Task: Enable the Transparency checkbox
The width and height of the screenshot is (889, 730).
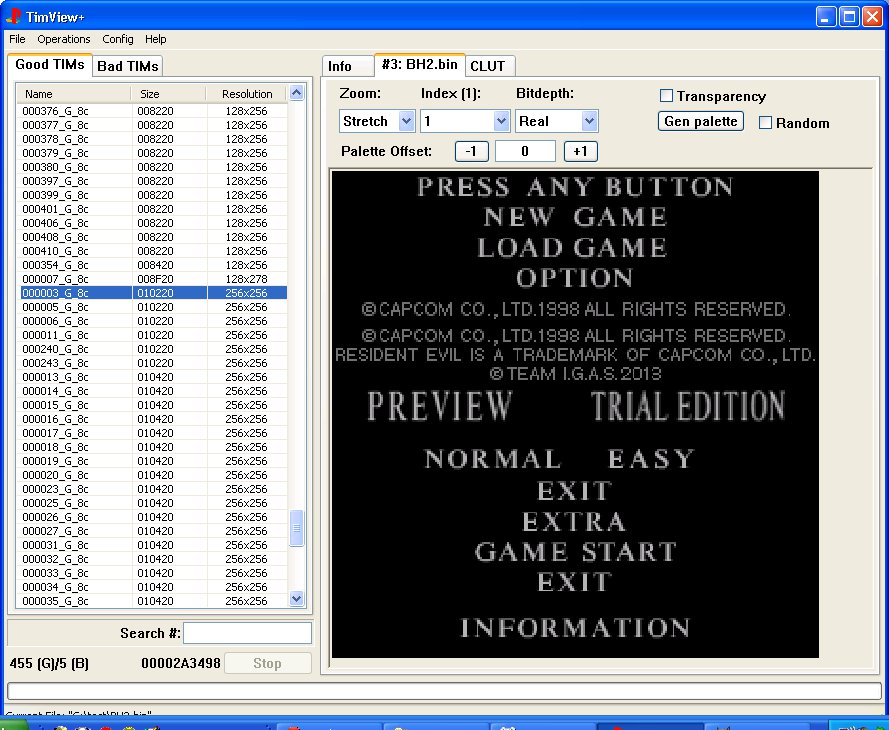Action: [x=666, y=96]
